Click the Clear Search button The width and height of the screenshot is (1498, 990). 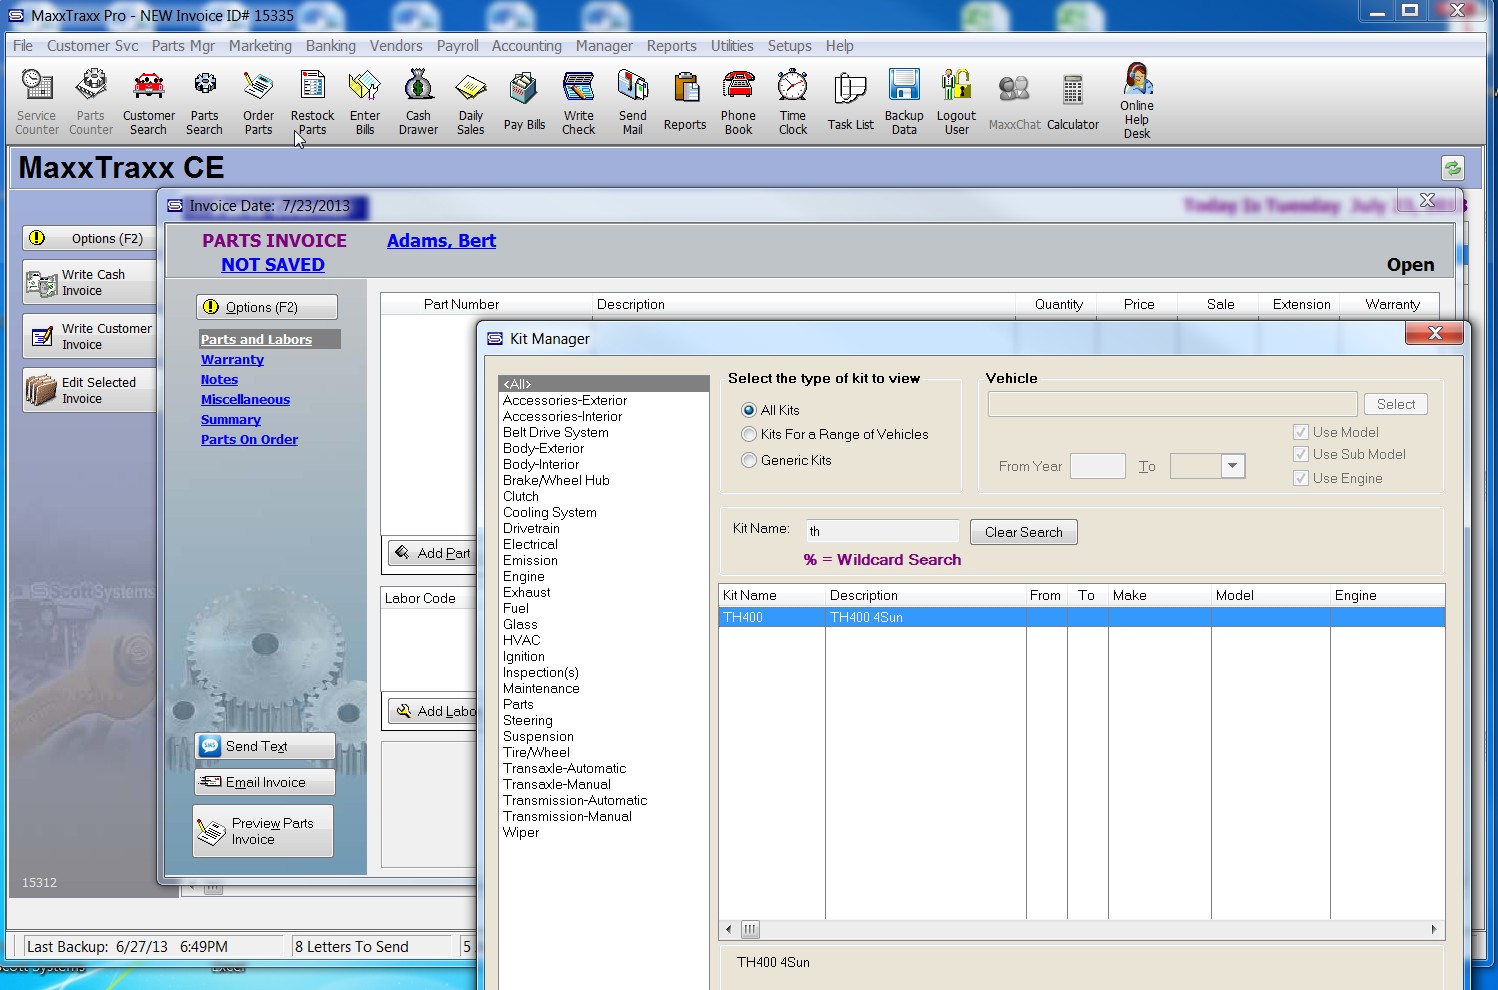pyautogui.click(x=1023, y=532)
